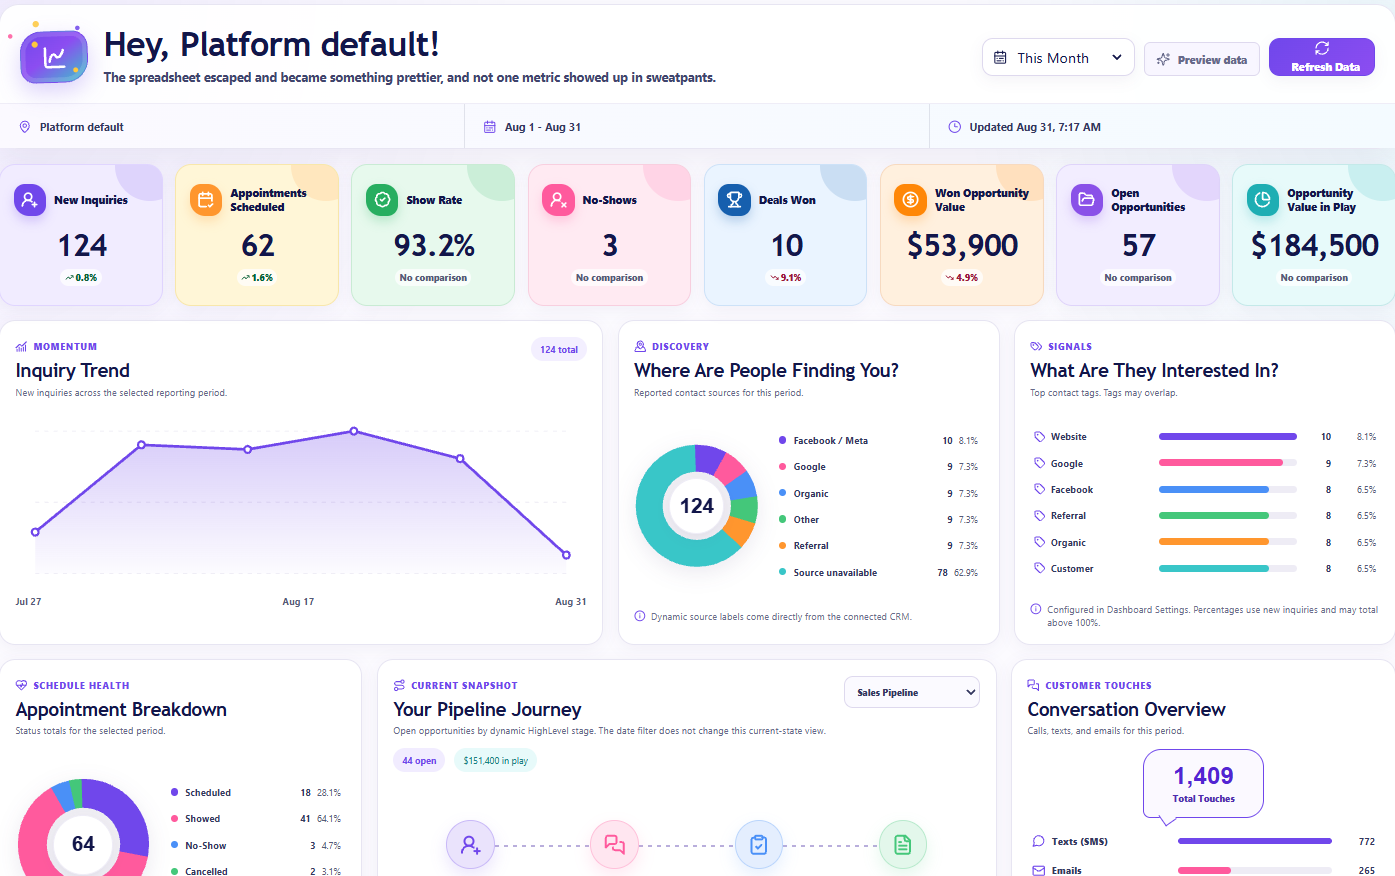Click the Website interest progress bar
This screenshot has width=1395, height=876.
tap(1227, 437)
